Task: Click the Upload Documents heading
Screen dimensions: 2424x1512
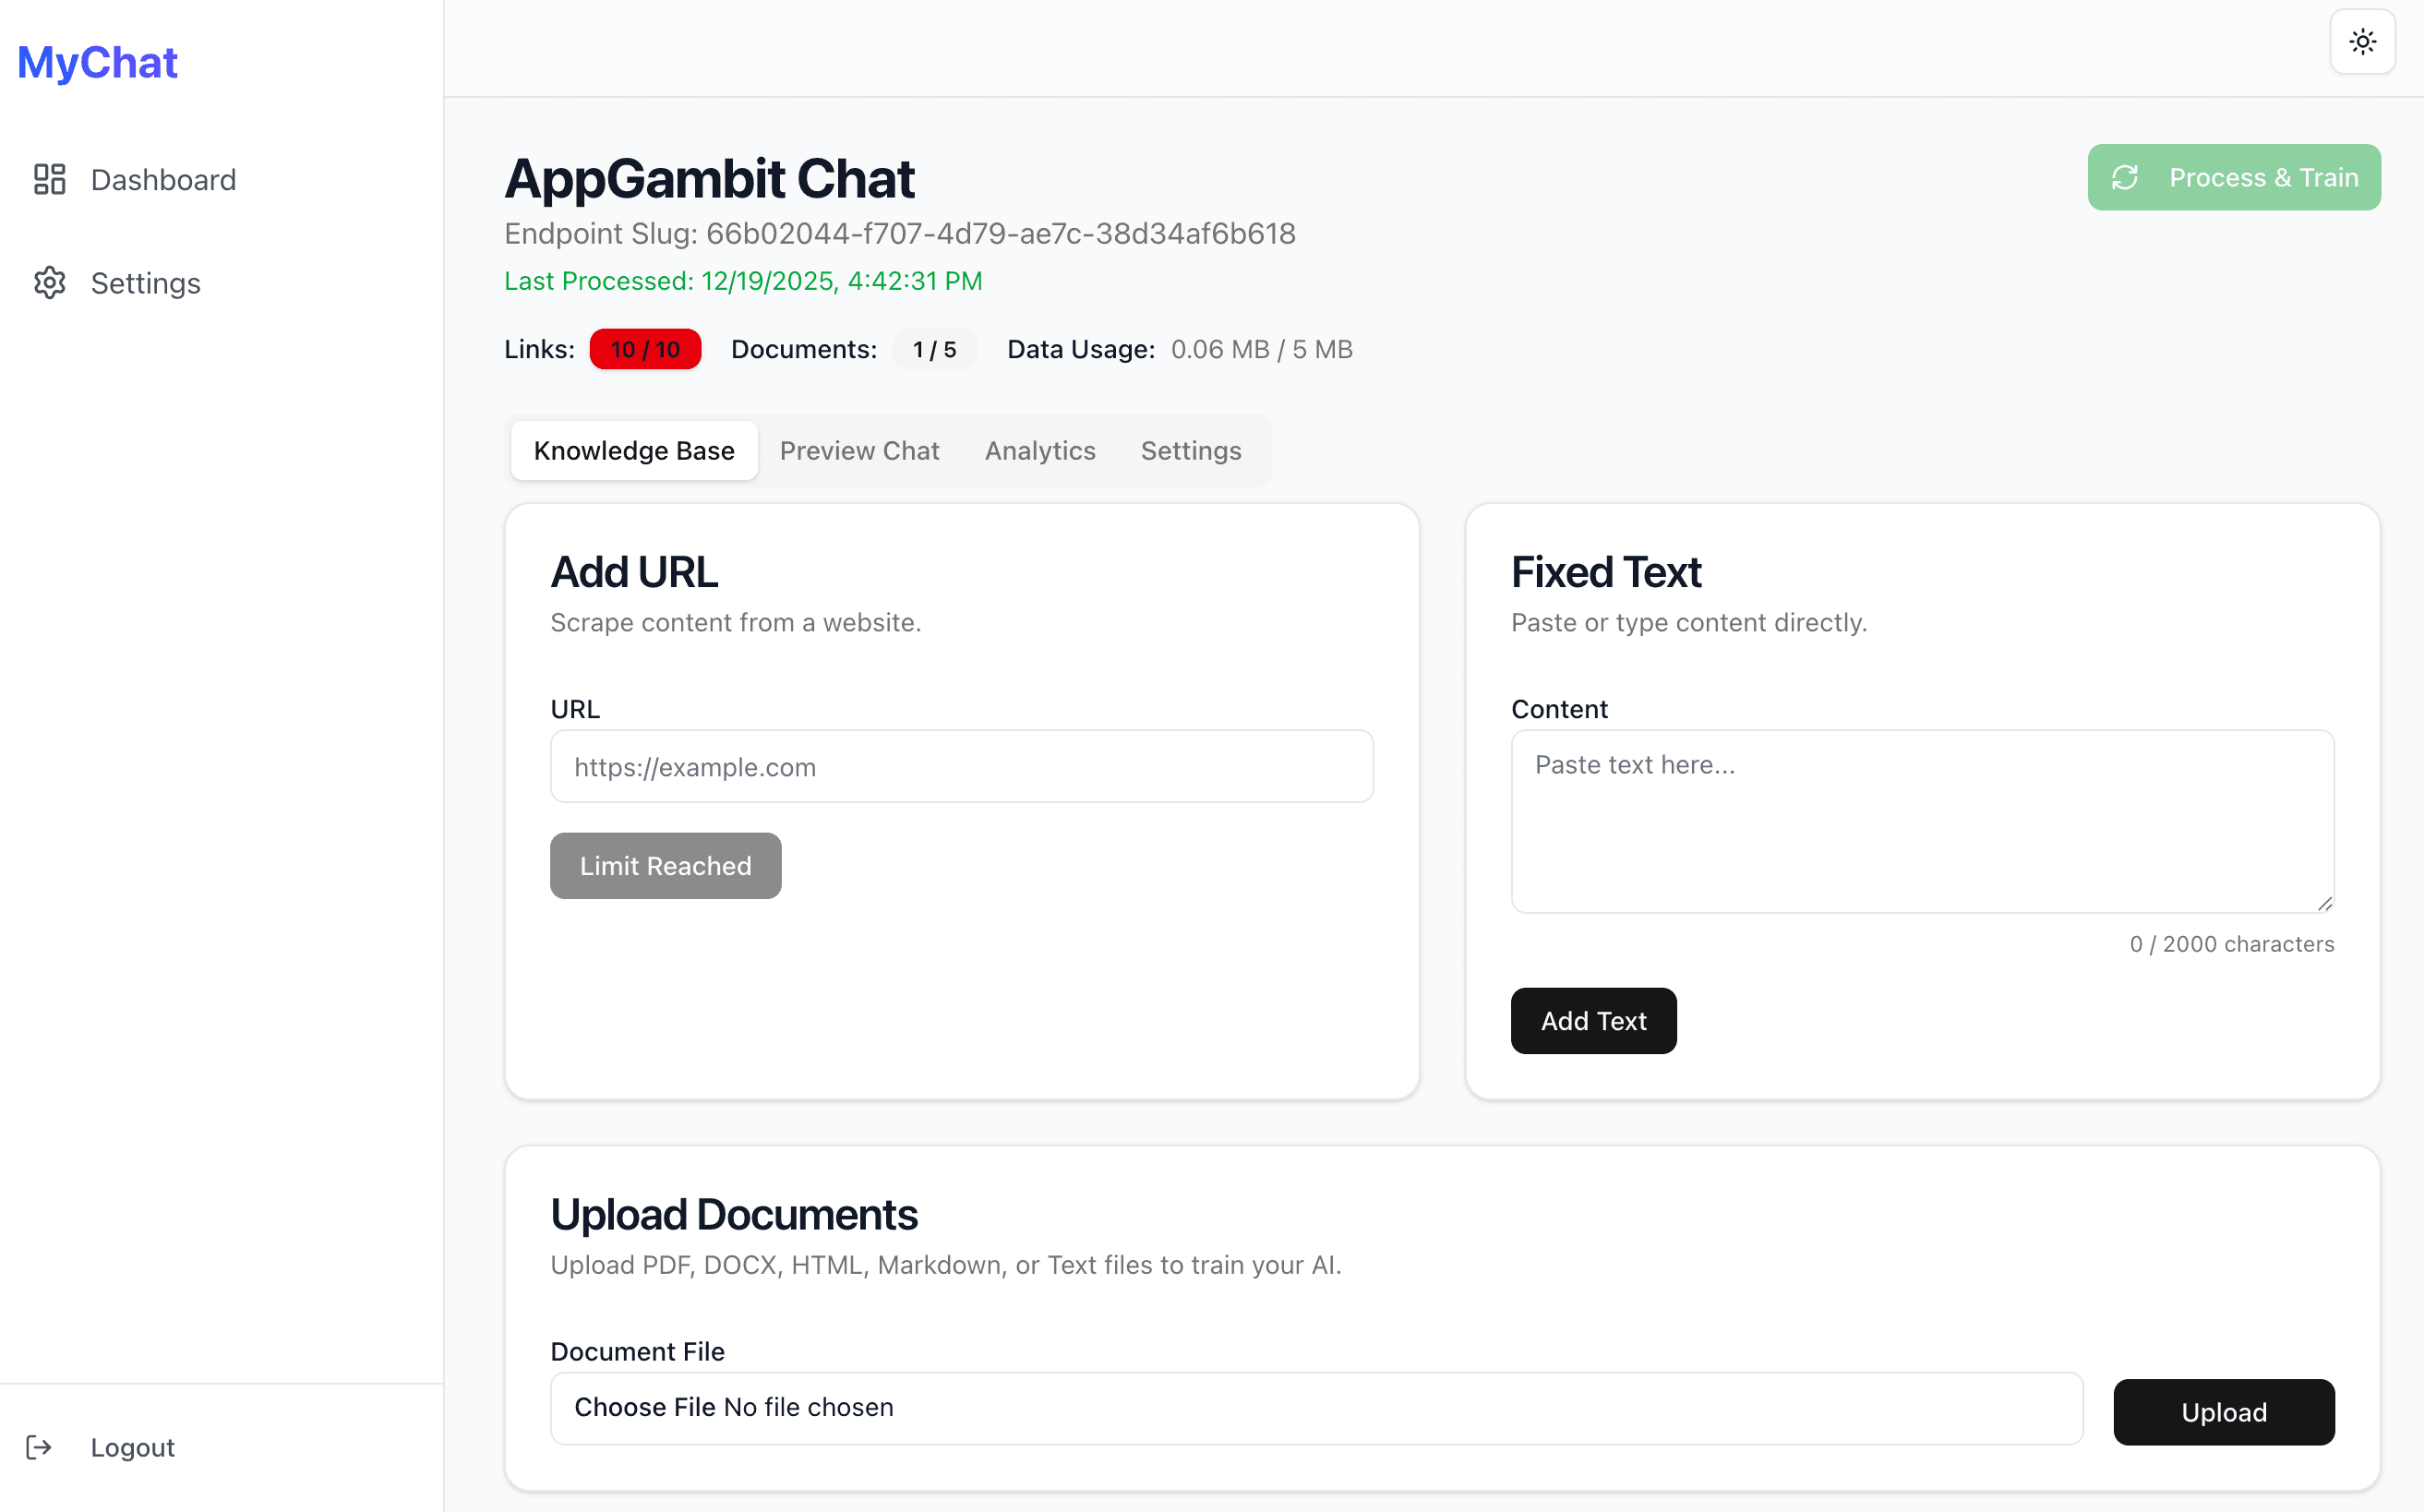Action: point(734,1215)
